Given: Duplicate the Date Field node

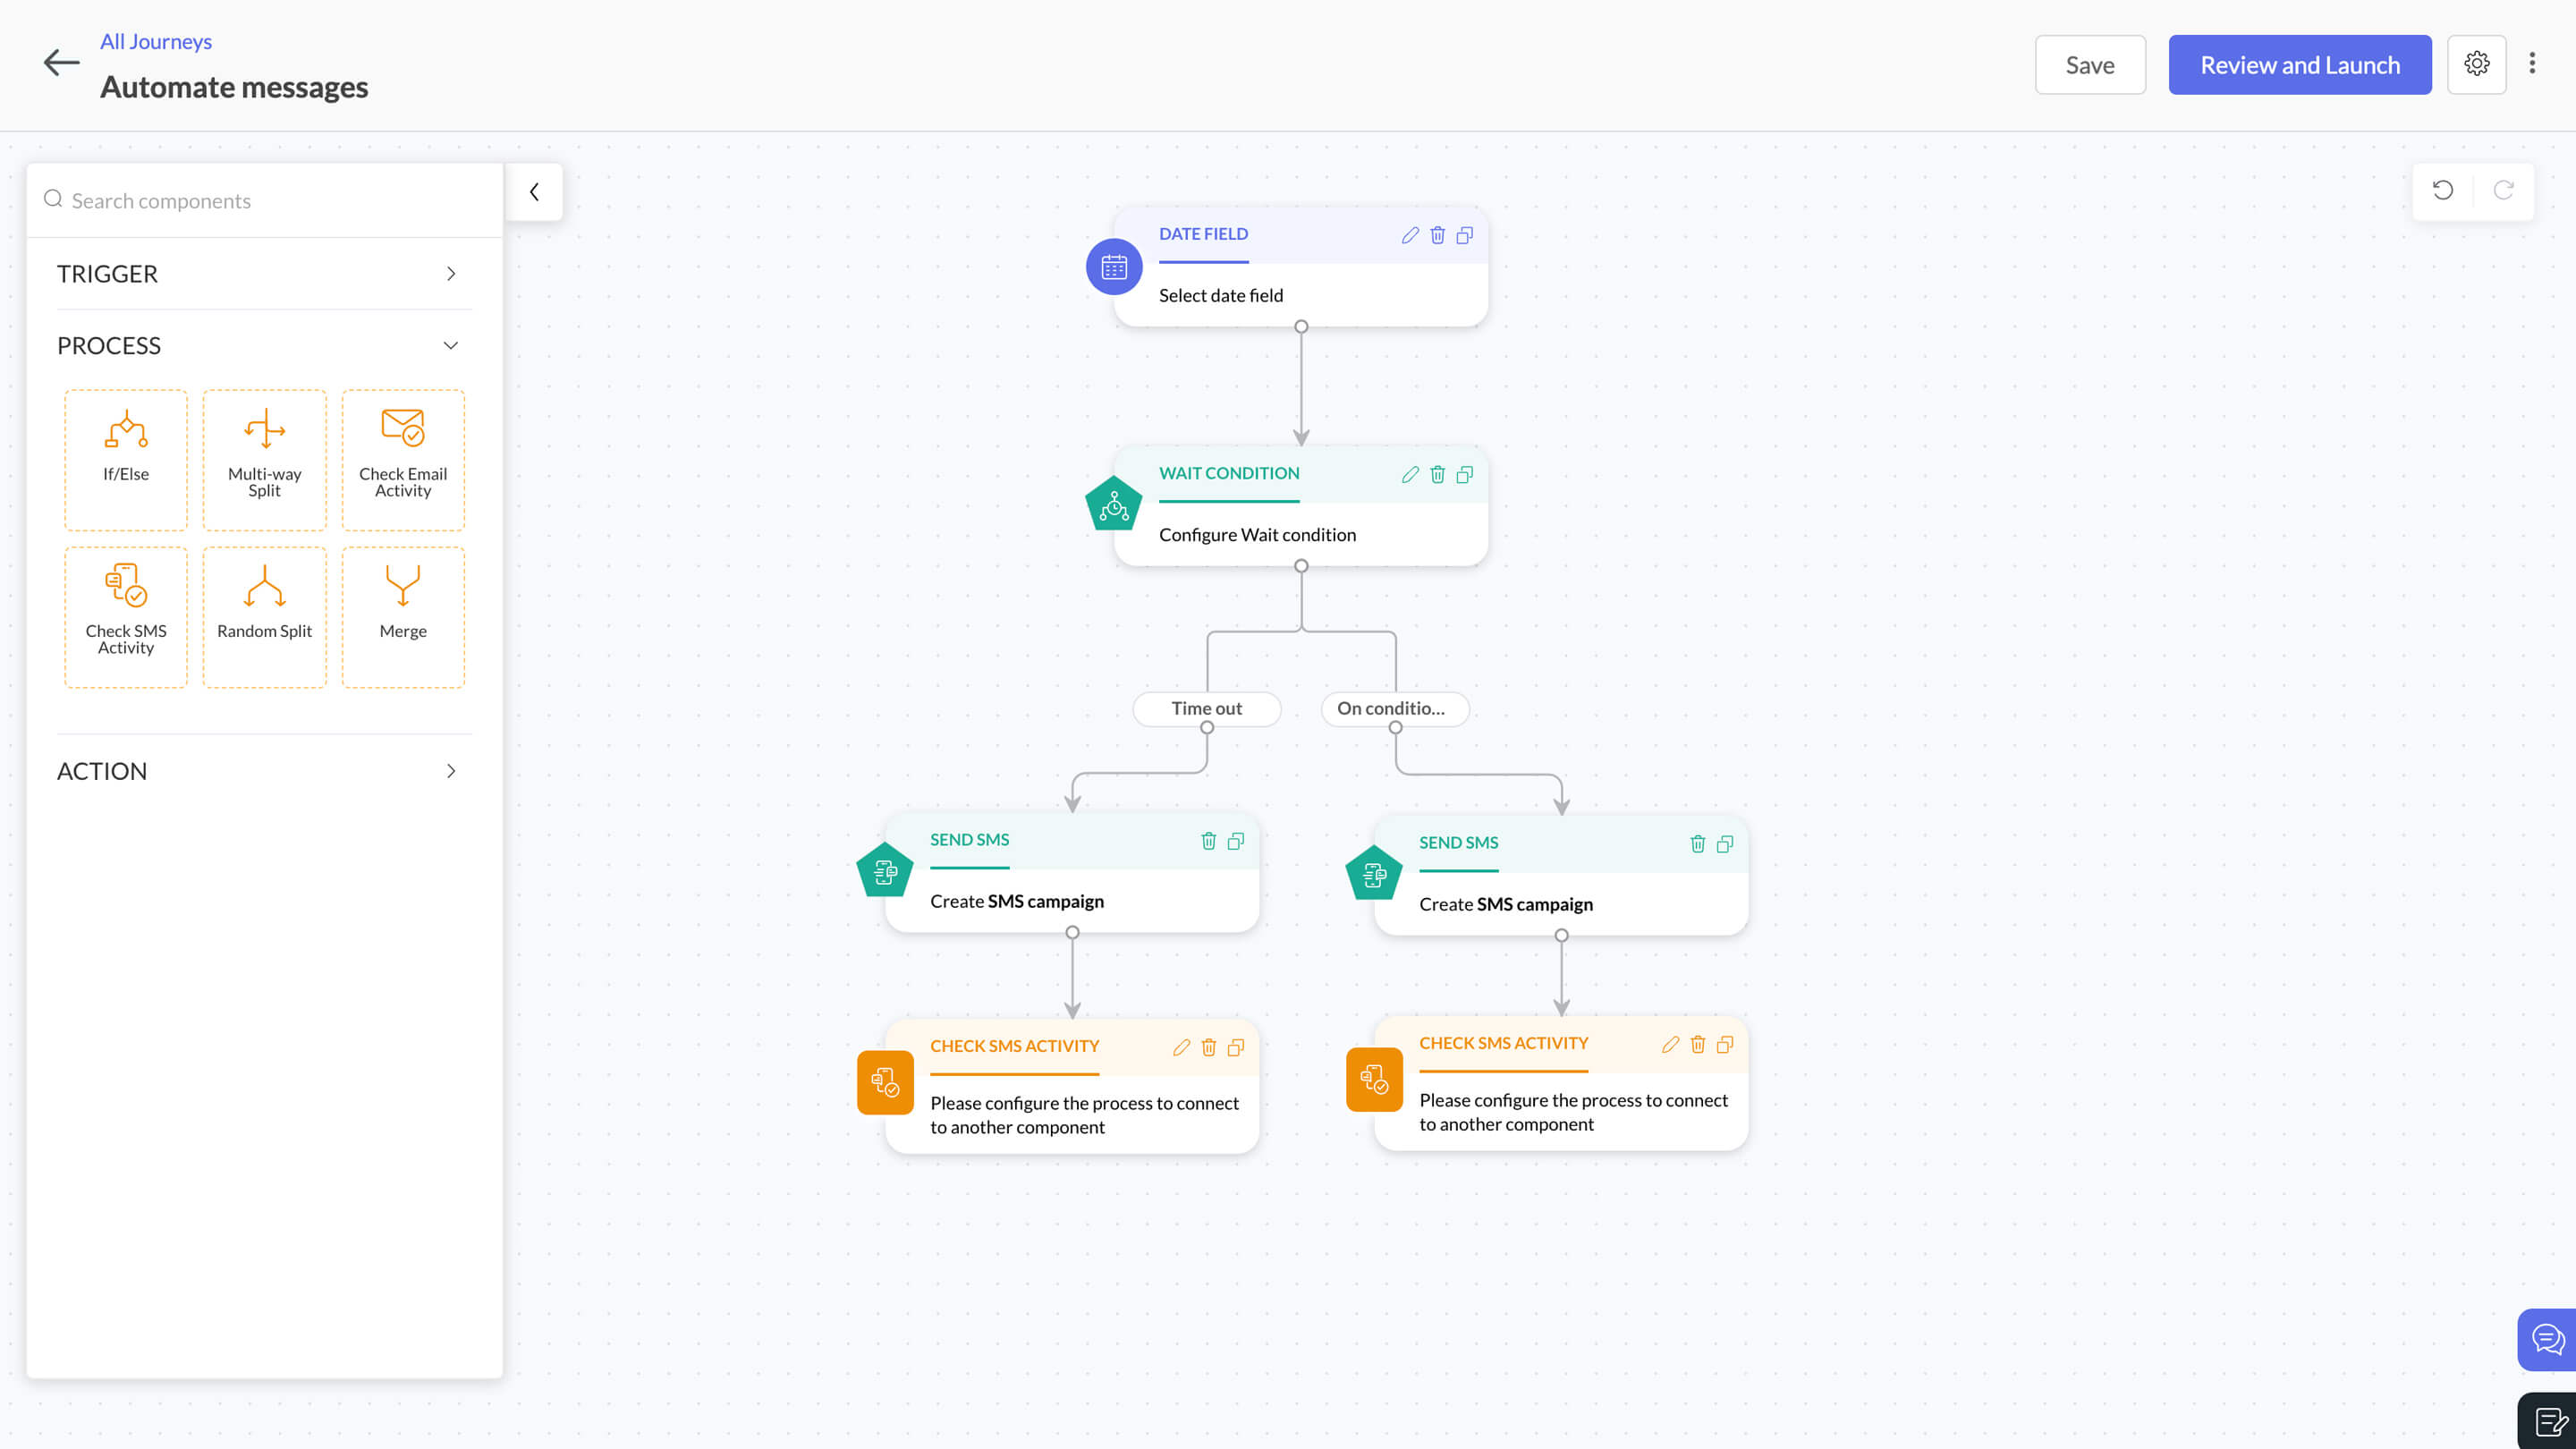Looking at the screenshot, I should (1464, 236).
